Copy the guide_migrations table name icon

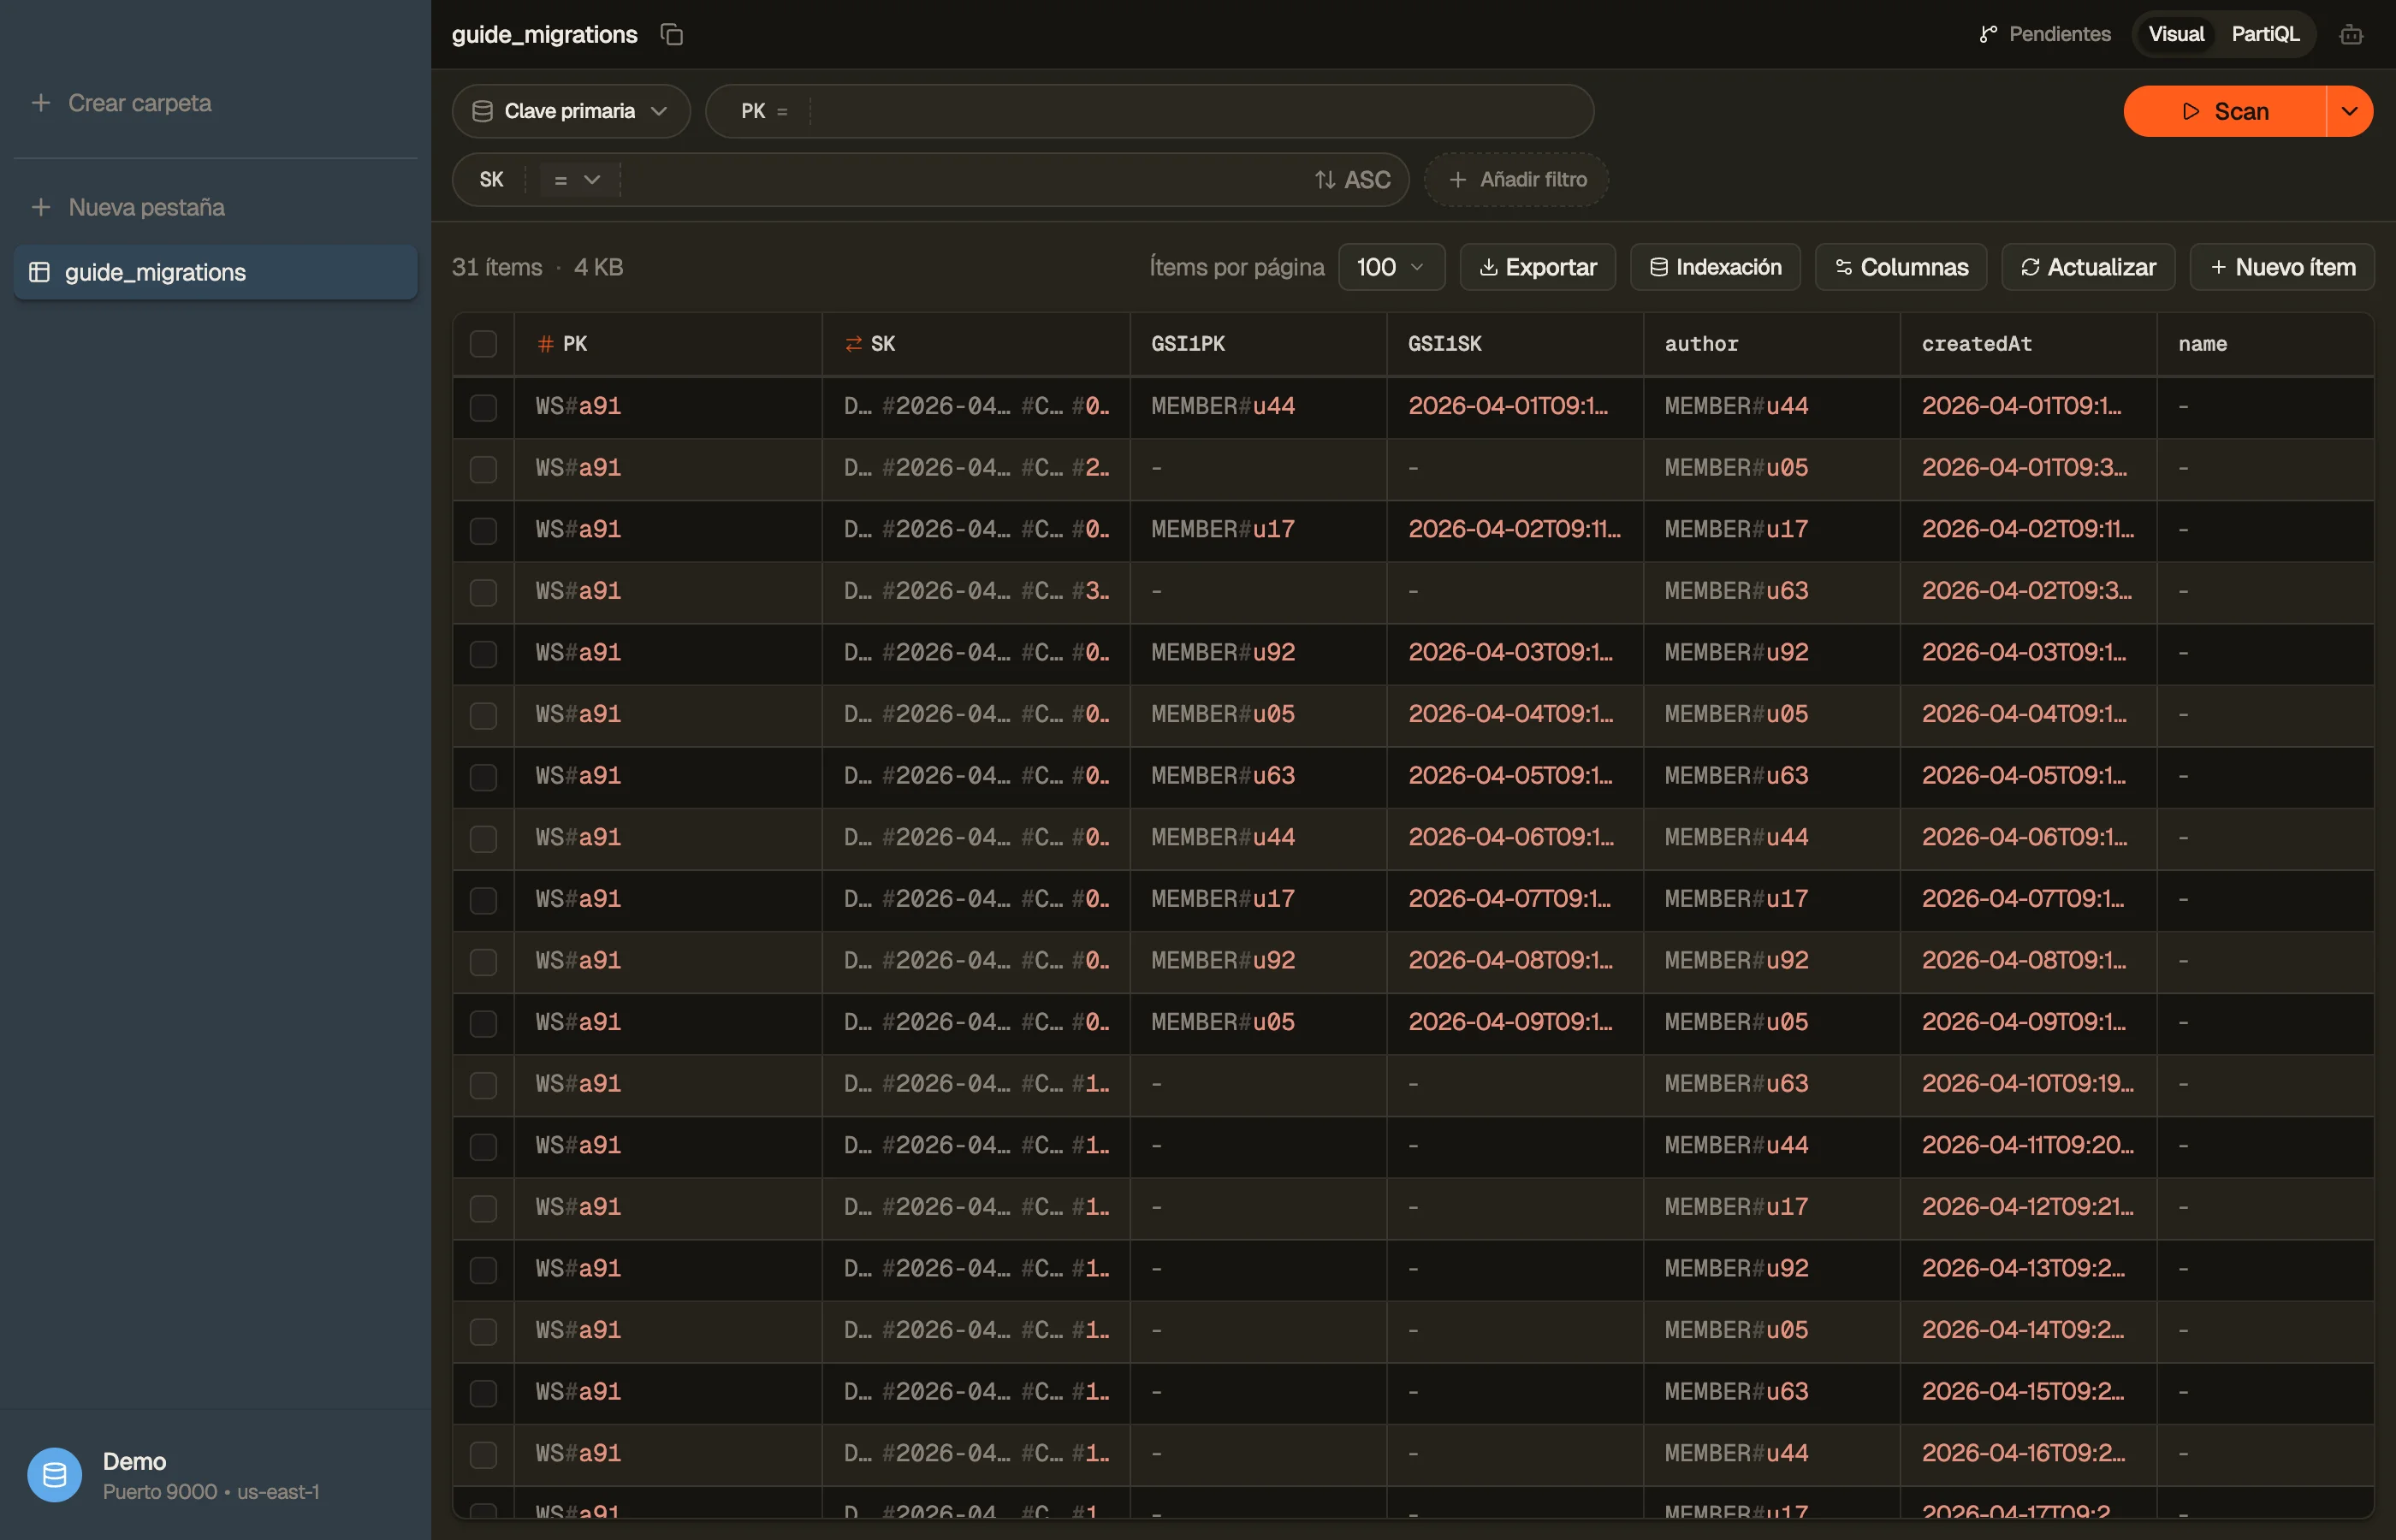tap(672, 34)
